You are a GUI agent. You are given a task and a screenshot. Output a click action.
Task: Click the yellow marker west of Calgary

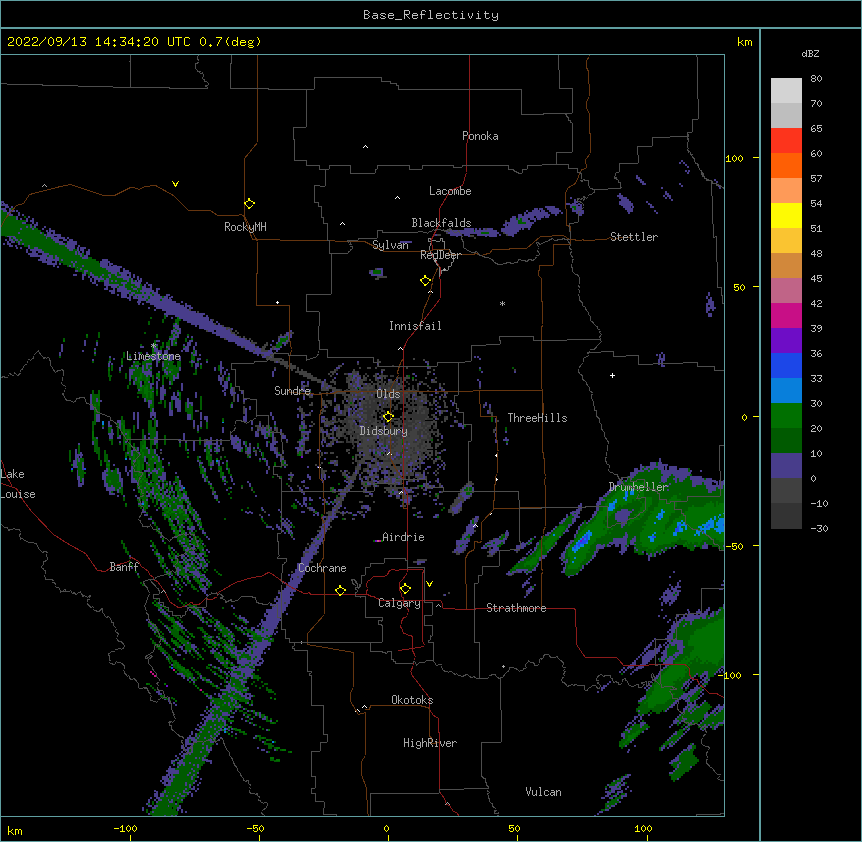340,590
